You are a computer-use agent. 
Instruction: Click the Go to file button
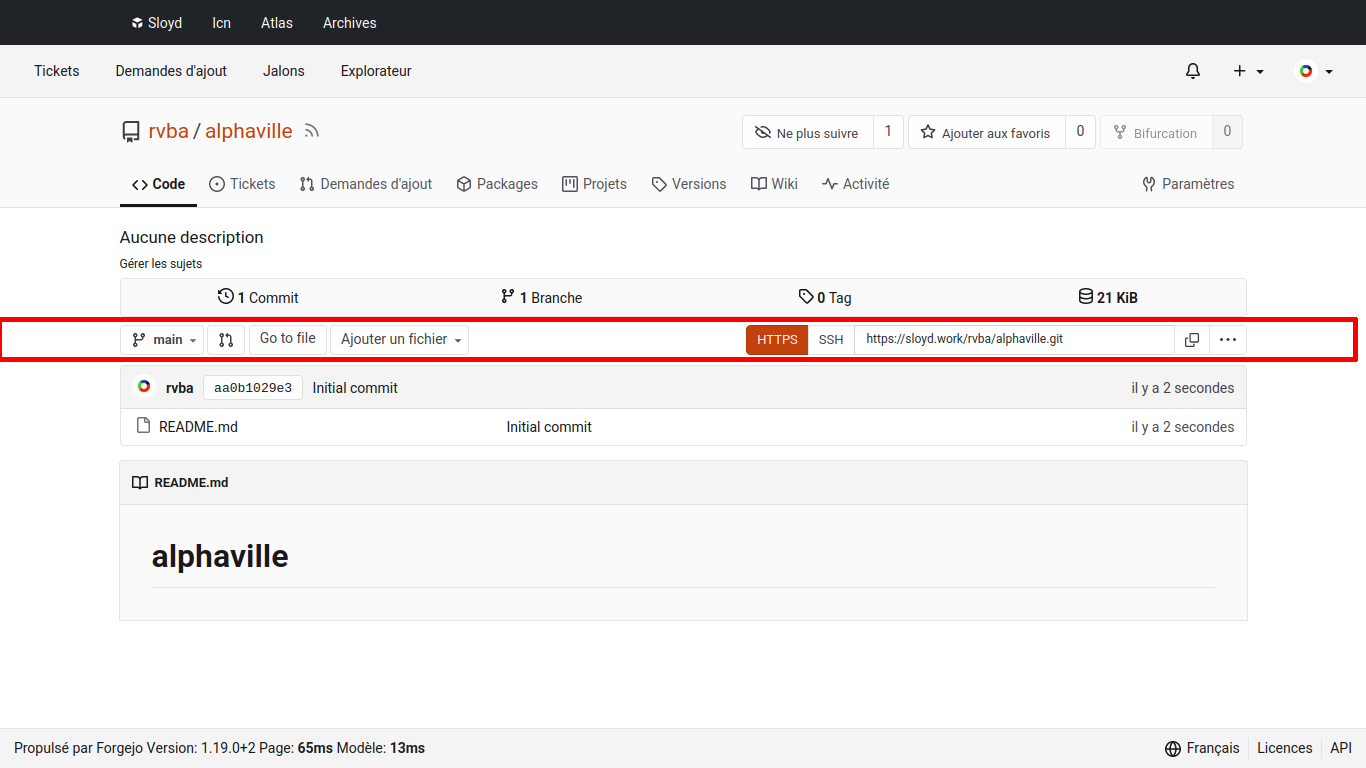point(287,339)
